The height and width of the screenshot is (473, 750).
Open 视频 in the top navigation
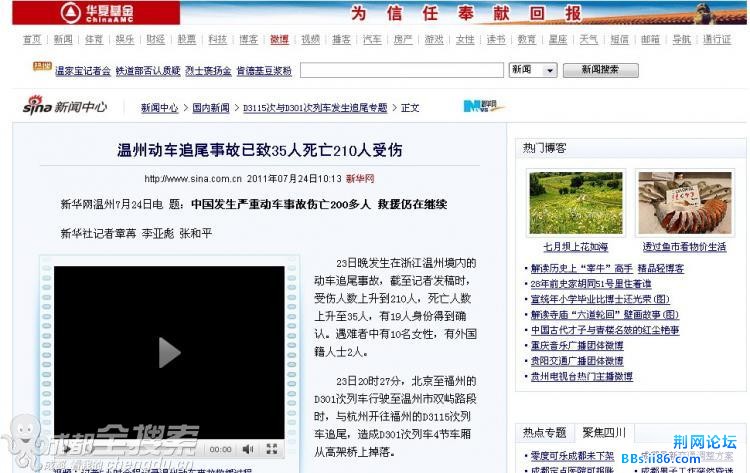[x=310, y=40]
